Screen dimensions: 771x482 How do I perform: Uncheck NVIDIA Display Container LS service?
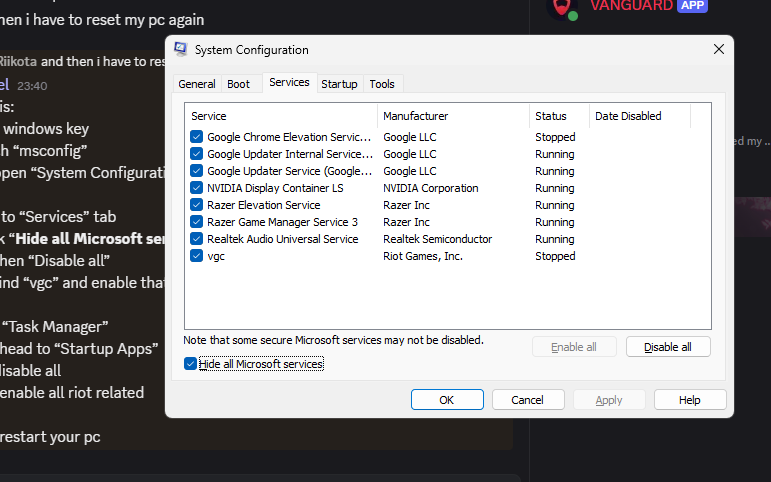tap(196, 188)
